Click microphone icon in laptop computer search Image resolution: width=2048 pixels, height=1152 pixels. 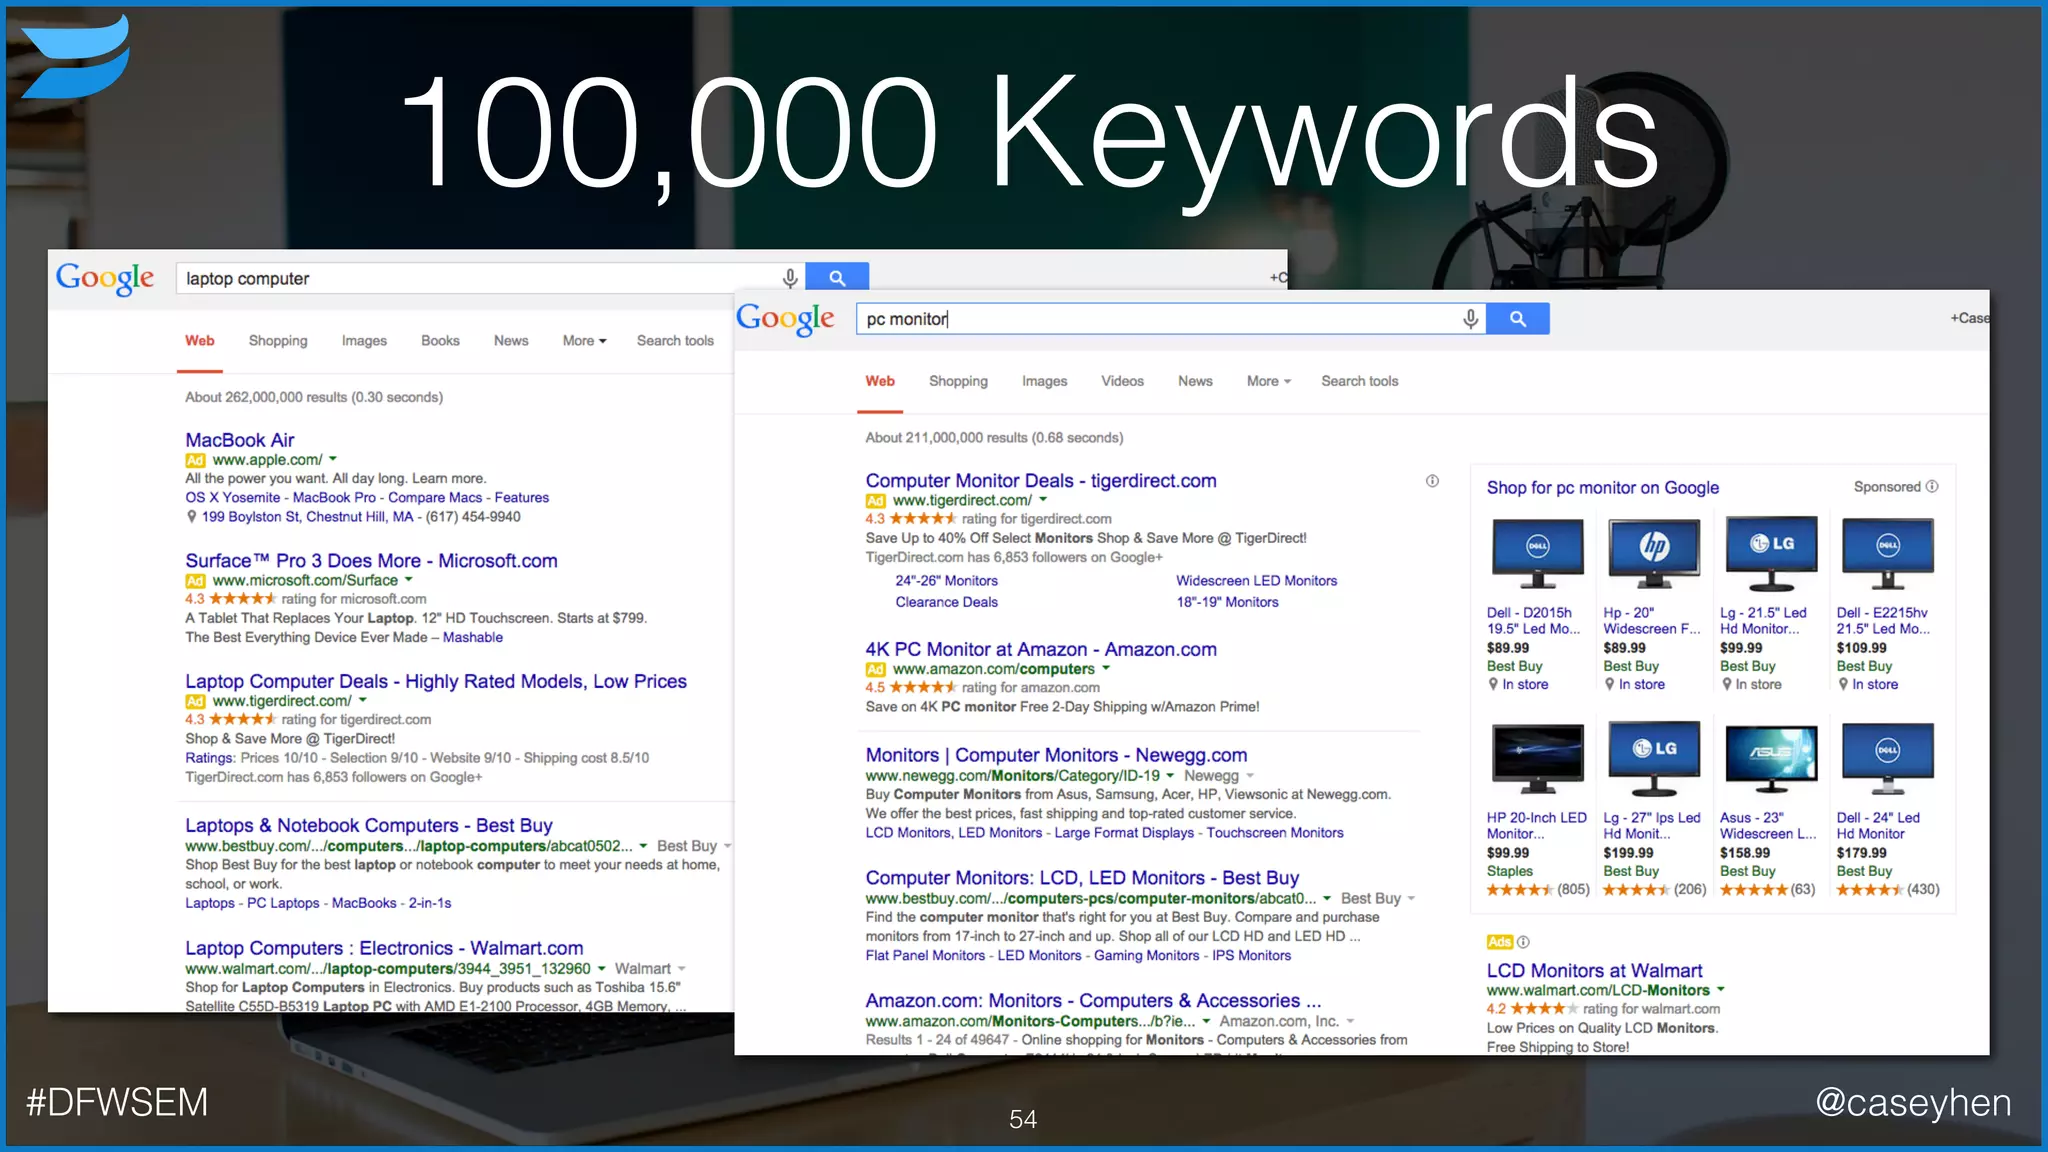pos(790,278)
